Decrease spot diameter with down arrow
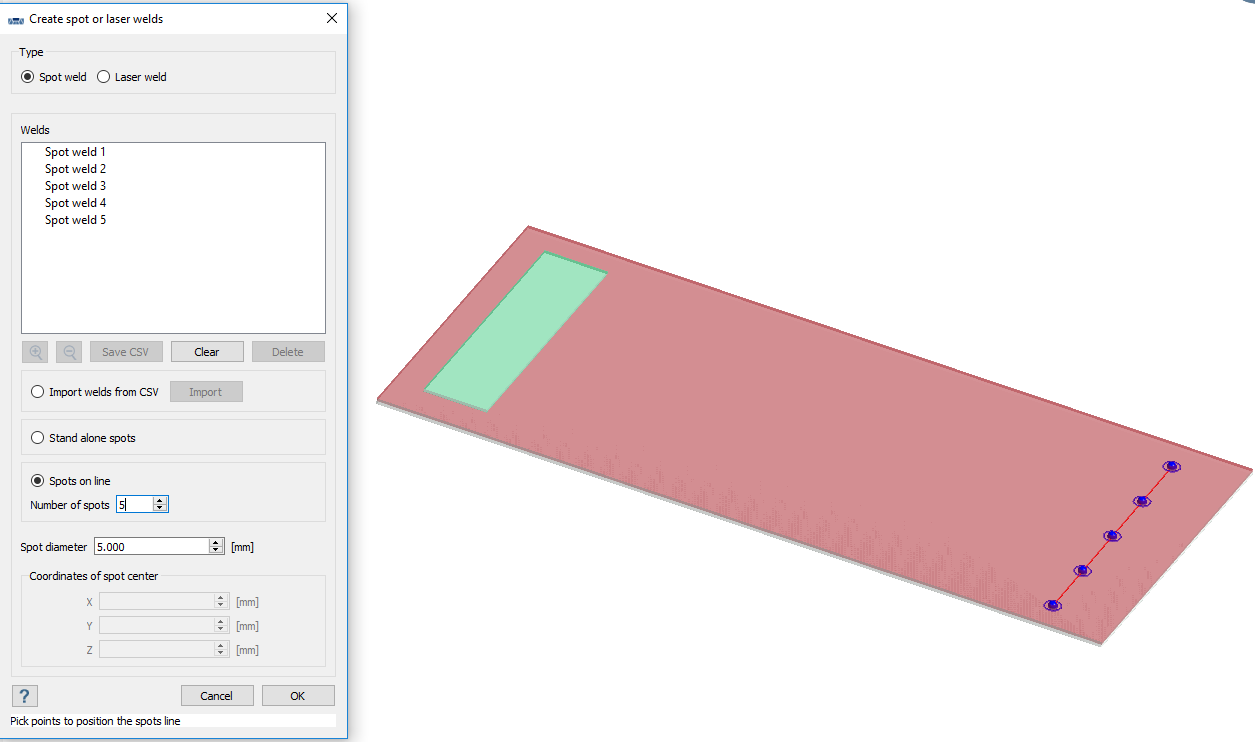 [x=216, y=550]
